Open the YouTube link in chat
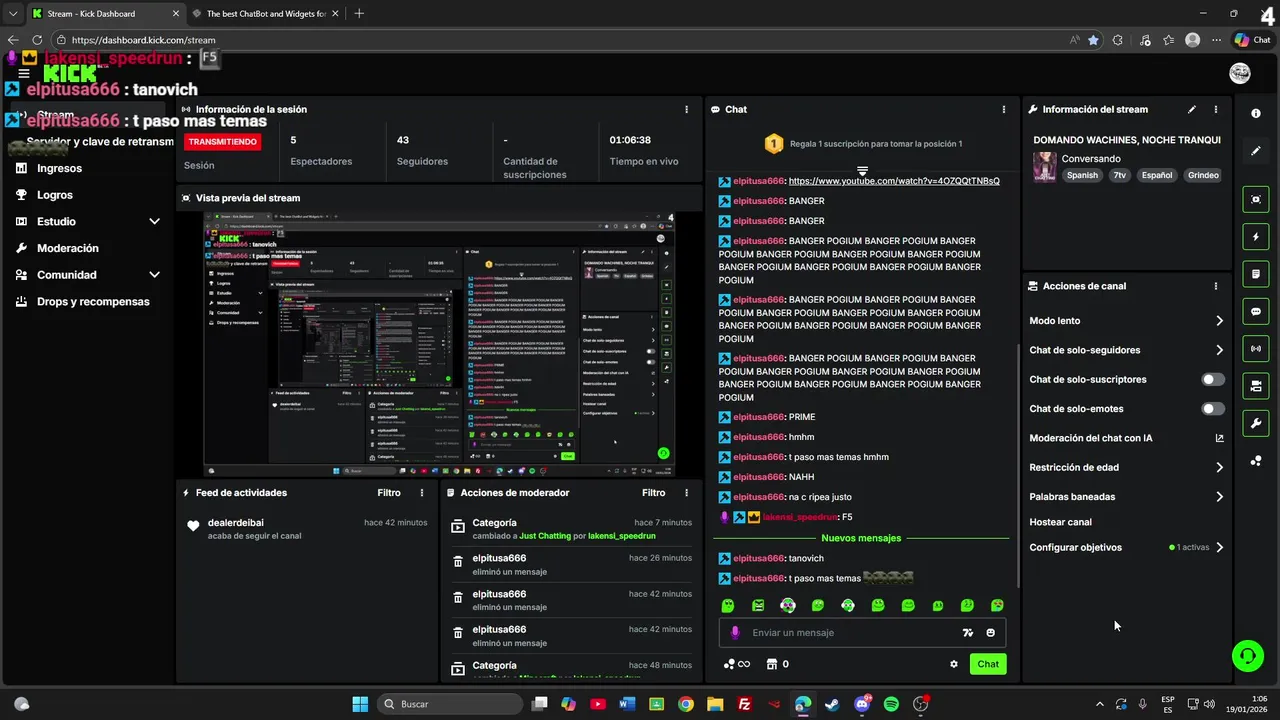This screenshot has height=720, width=1280. 894,181
